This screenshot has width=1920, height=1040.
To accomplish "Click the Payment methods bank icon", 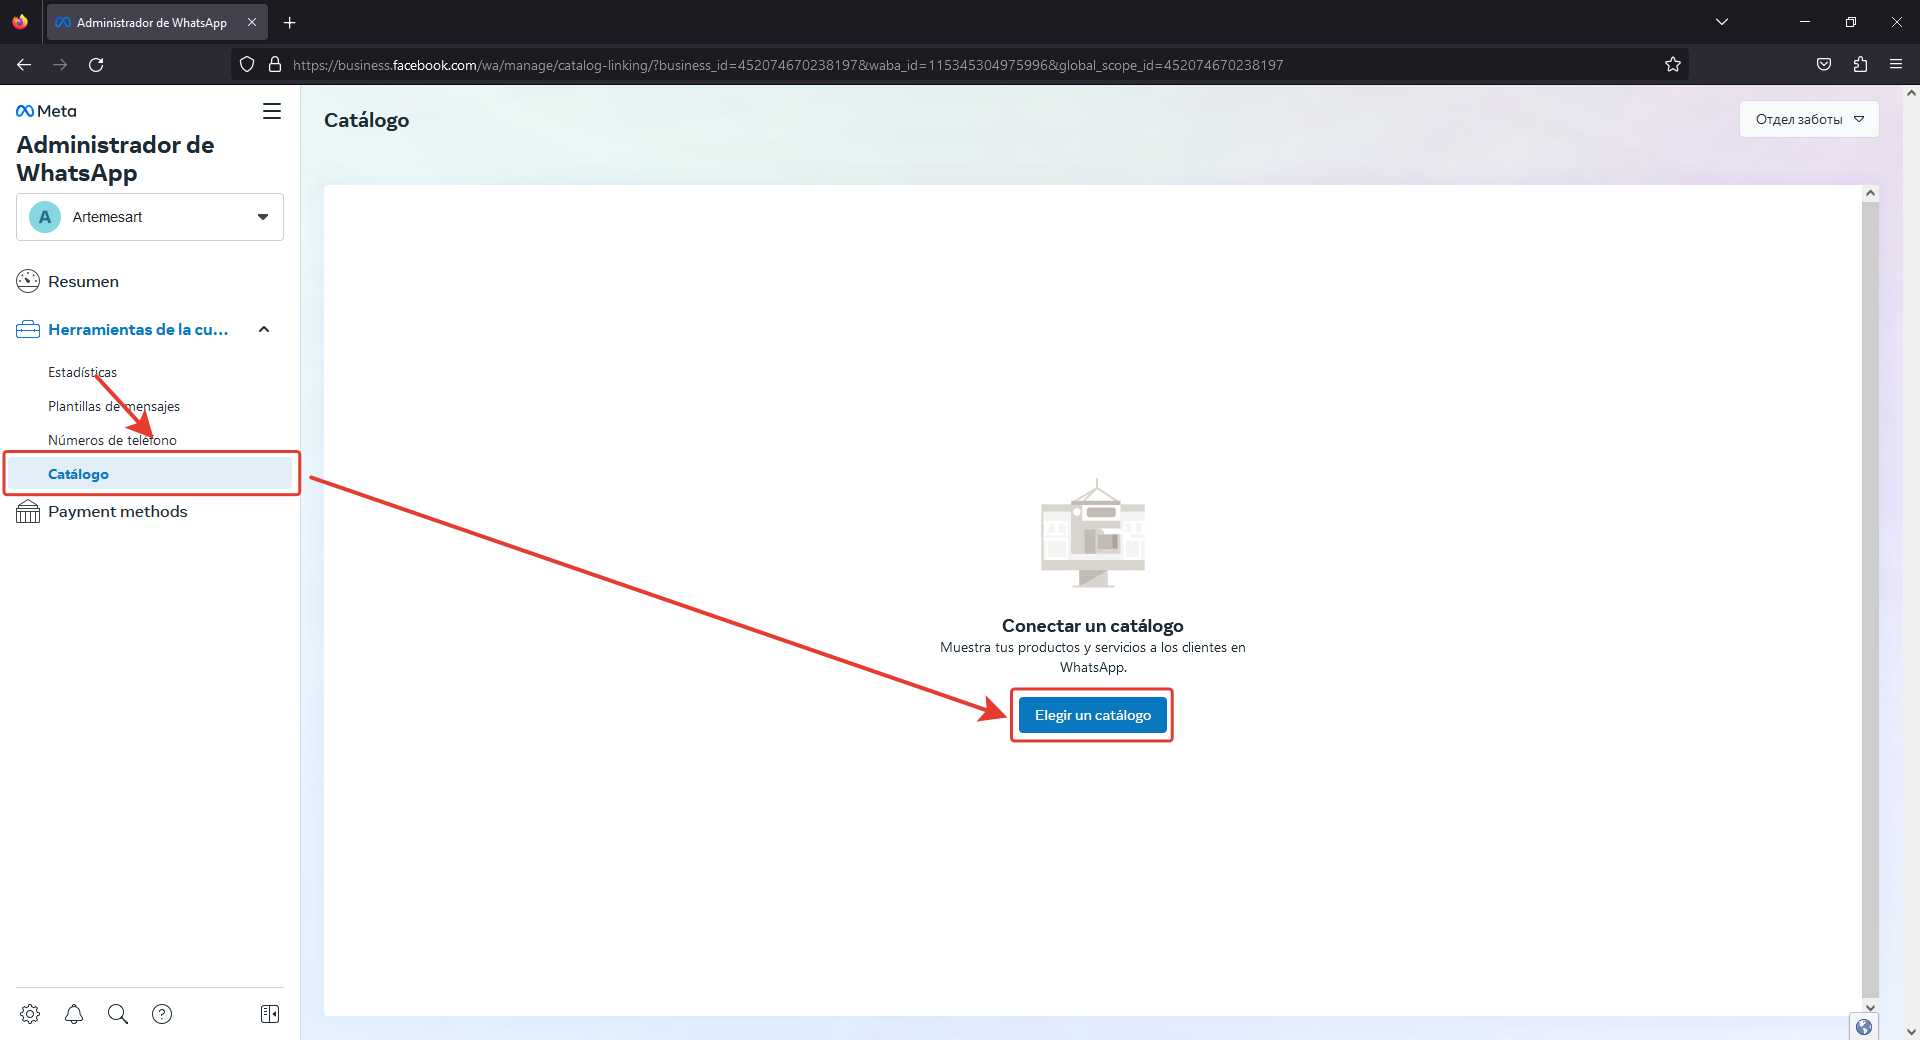I will coord(28,512).
